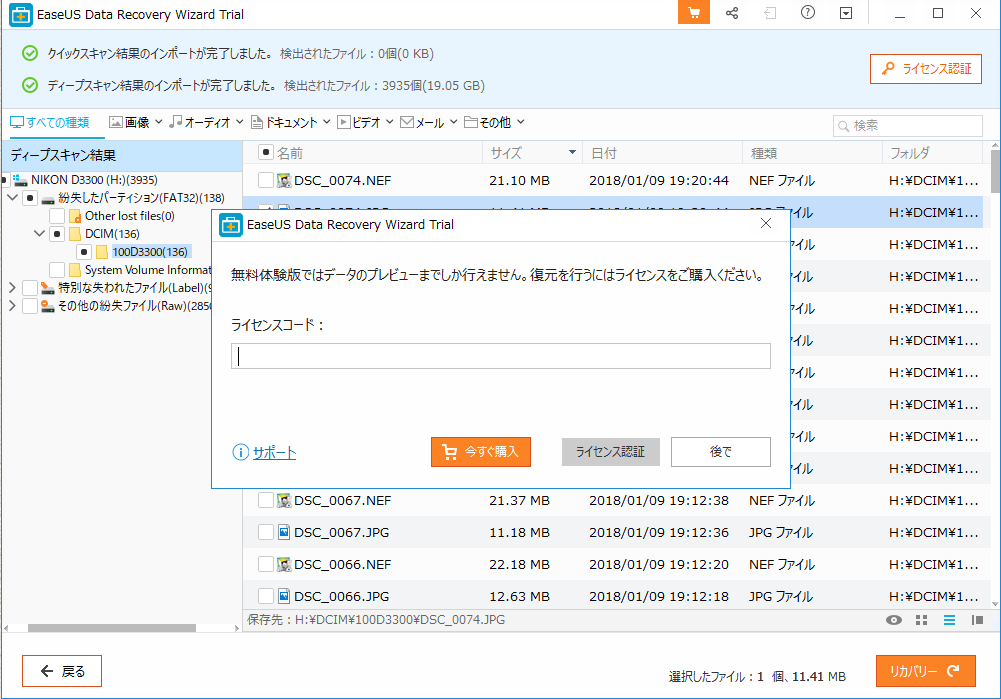
Task: Open the help question mark icon
Action: pos(808,13)
